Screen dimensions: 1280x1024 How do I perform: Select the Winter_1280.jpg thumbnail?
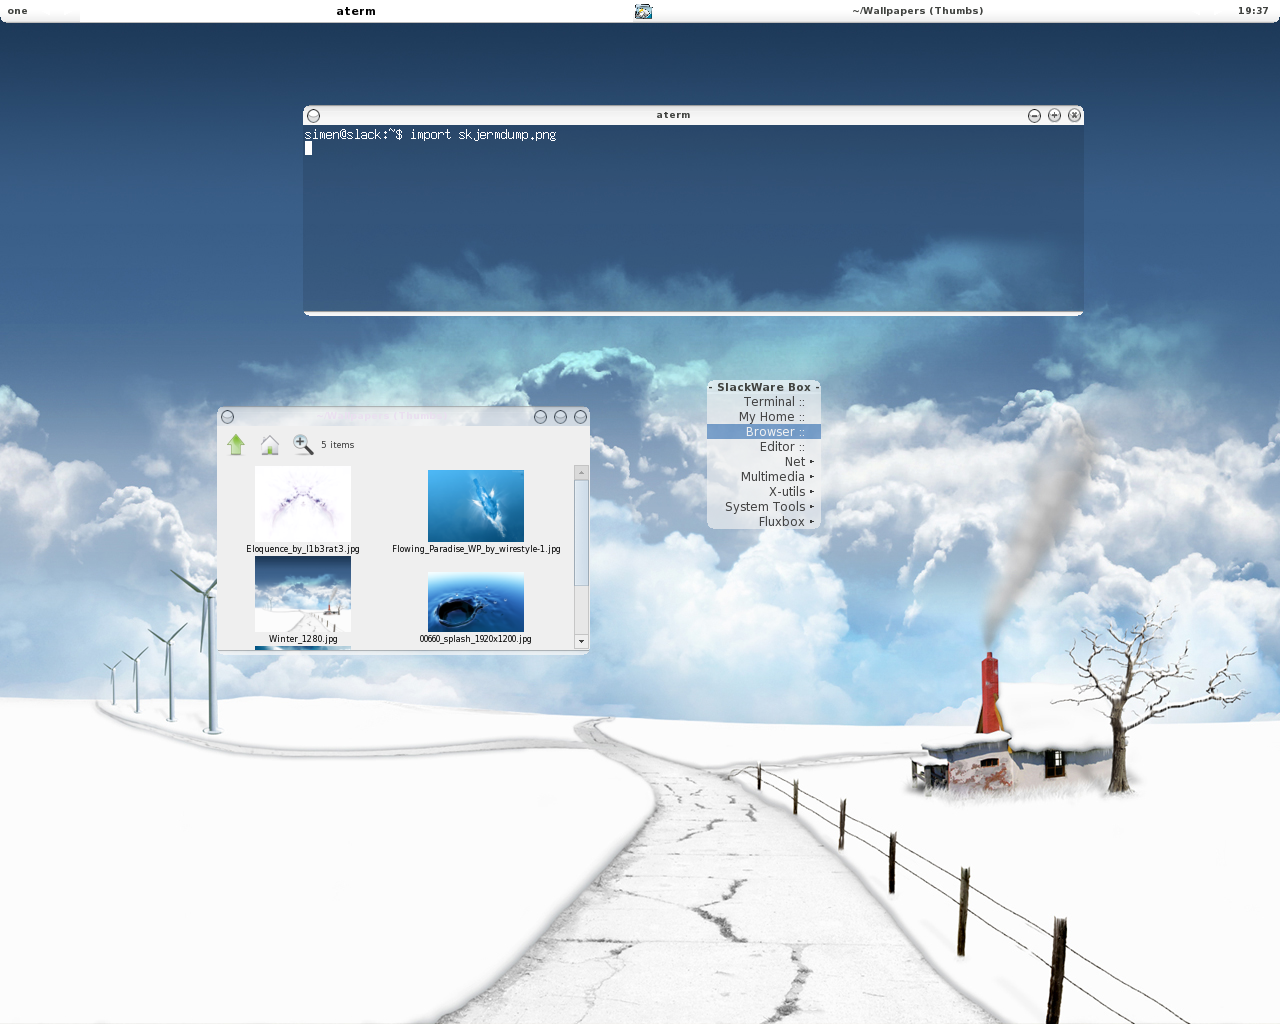coord(303,594)
